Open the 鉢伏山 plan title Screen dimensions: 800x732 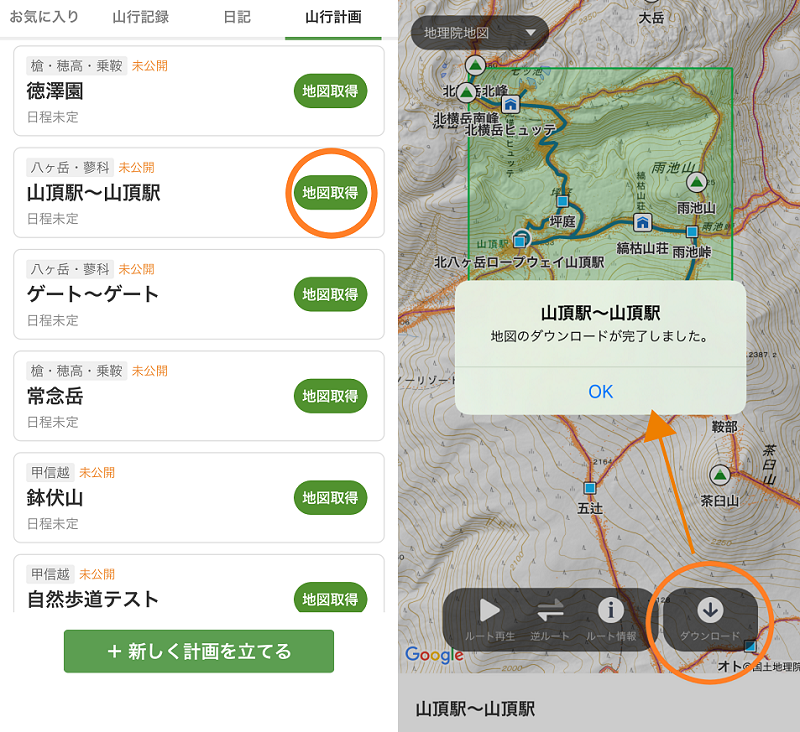point(55,498)
